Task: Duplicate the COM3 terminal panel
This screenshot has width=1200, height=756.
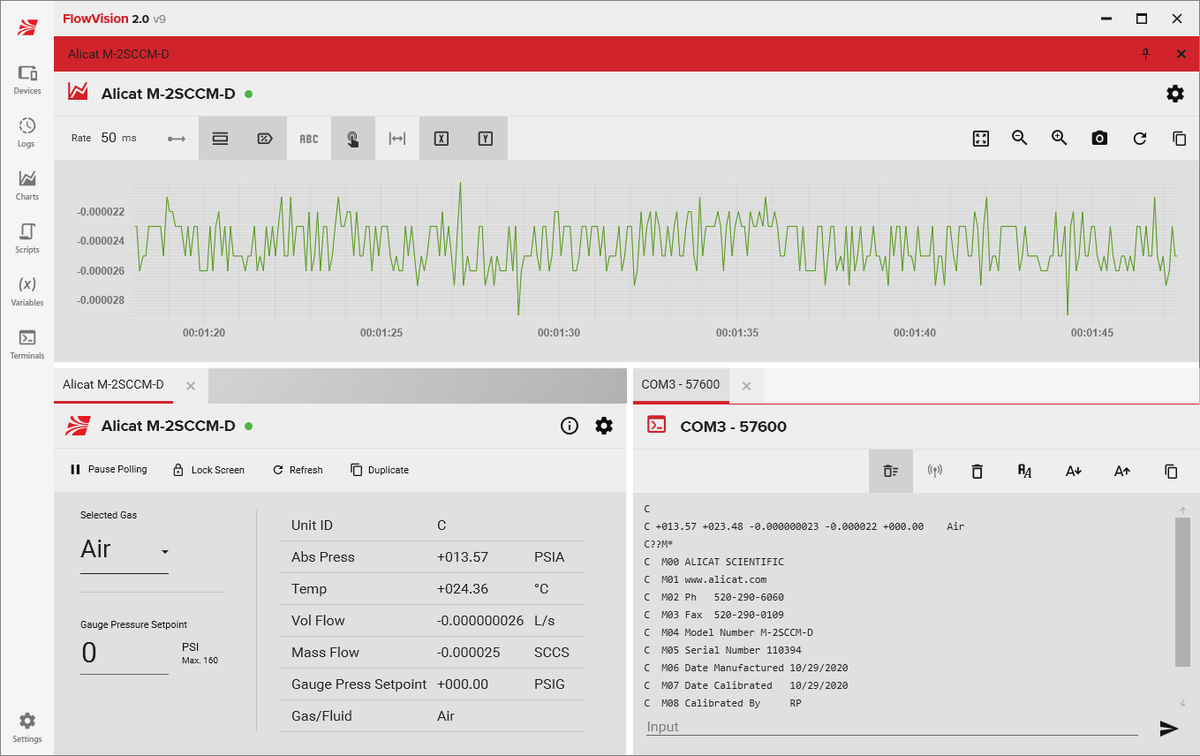Action: pyautogui.click(x=1171, y=471)
